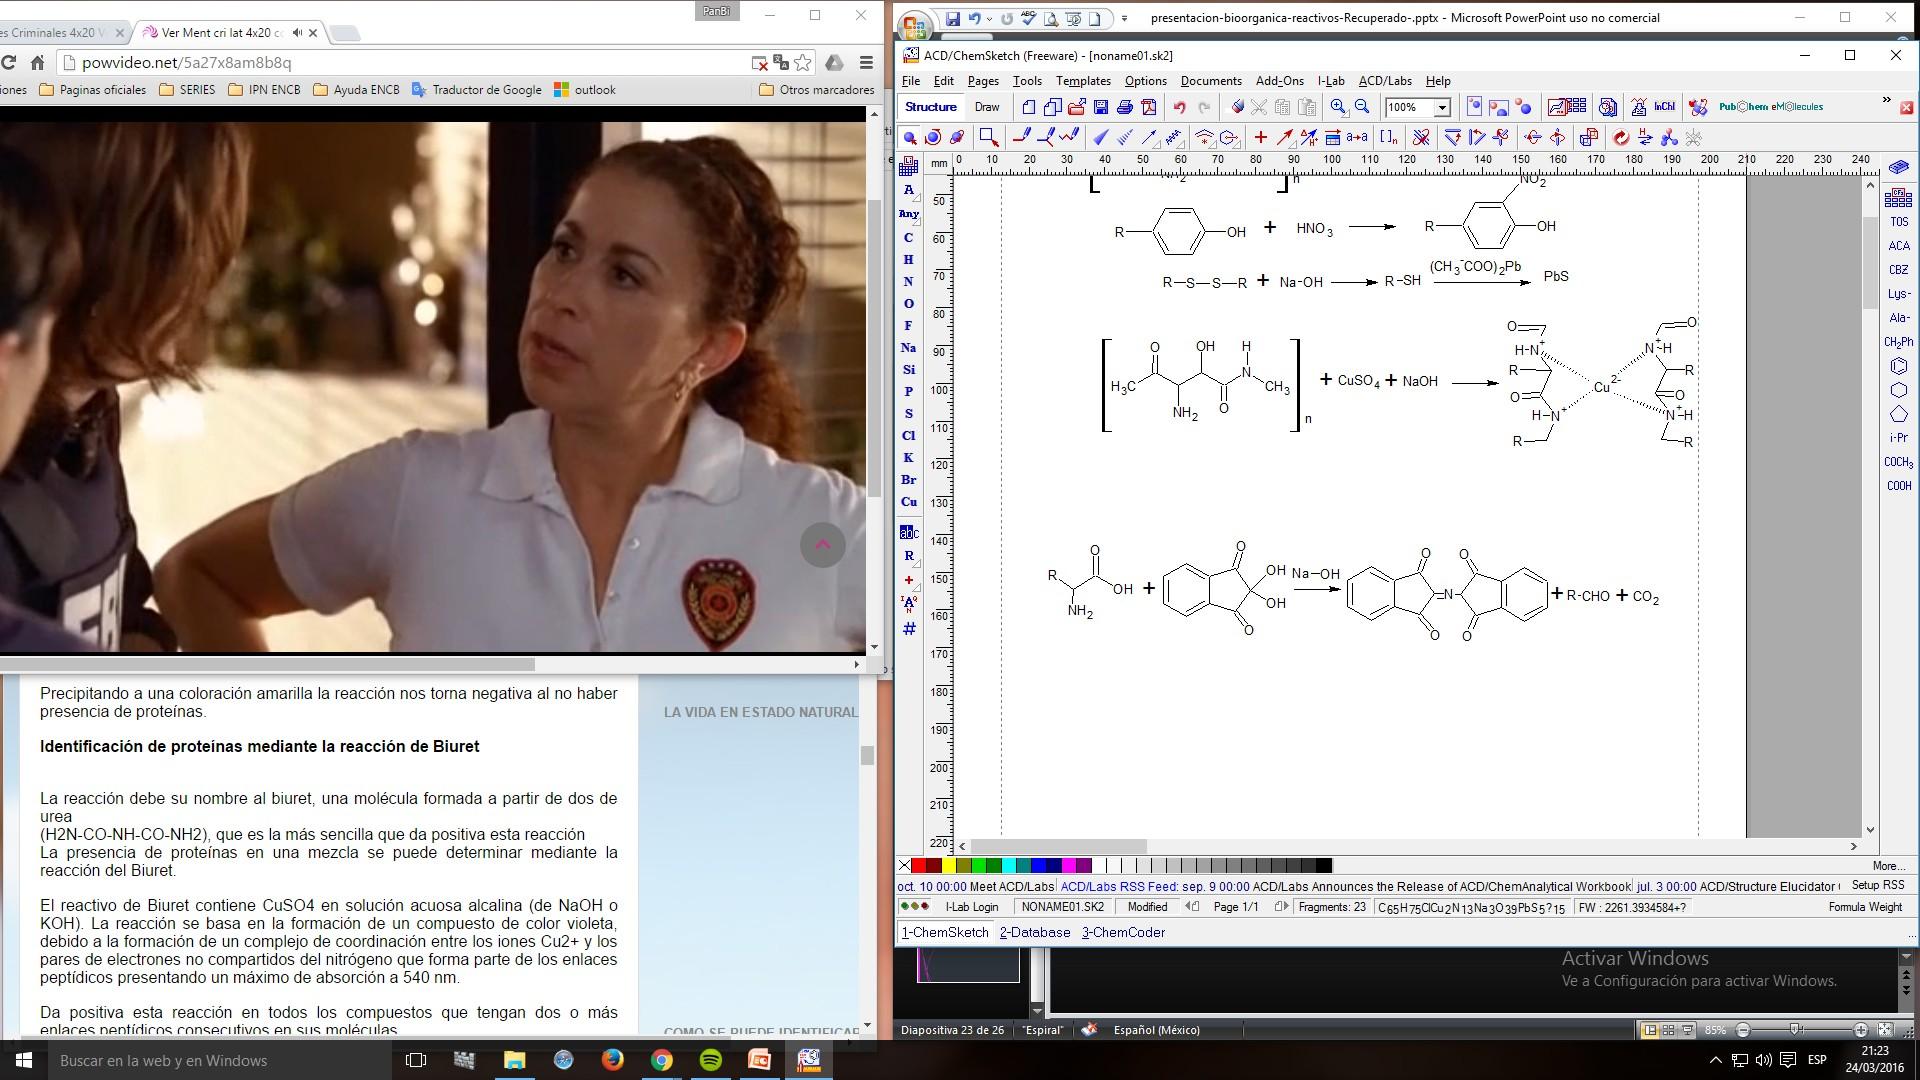This screenshot has height=1080, width=1920.
Task: Open the periodic table icon
Action: click(908, 166)
